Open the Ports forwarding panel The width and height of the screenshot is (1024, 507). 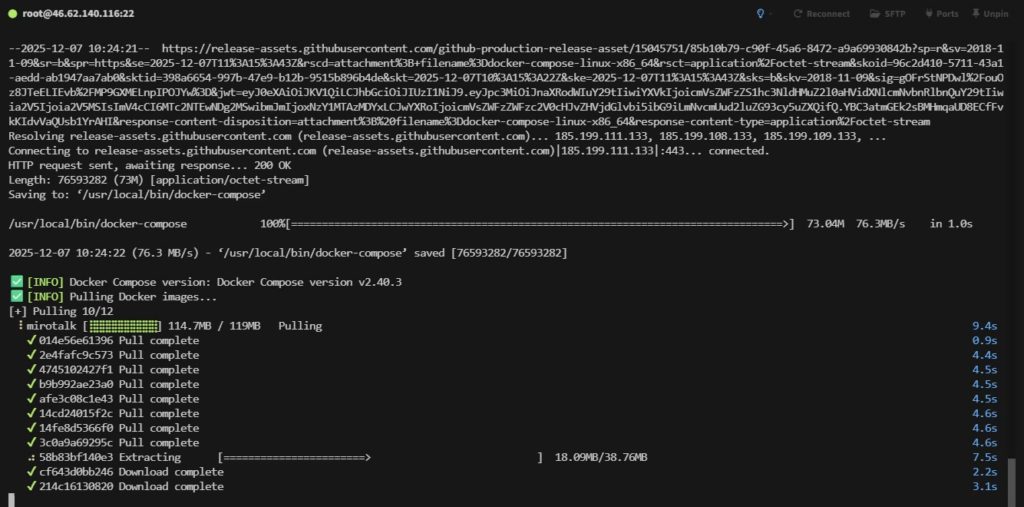tap(941, 14)
